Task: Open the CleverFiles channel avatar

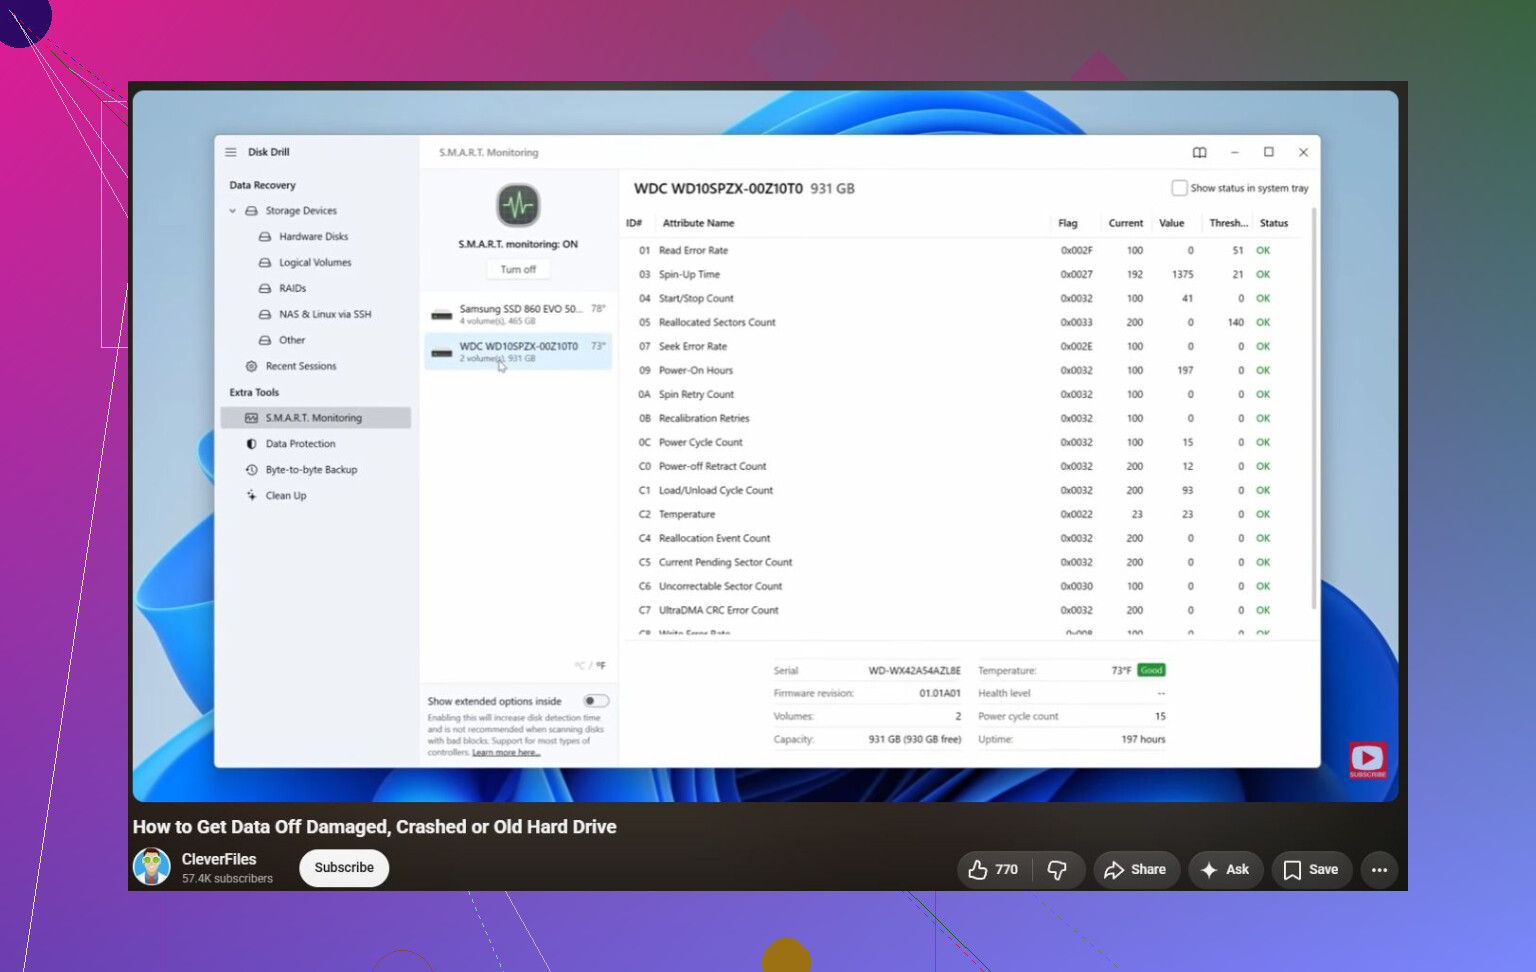Action: pos(152,868)
